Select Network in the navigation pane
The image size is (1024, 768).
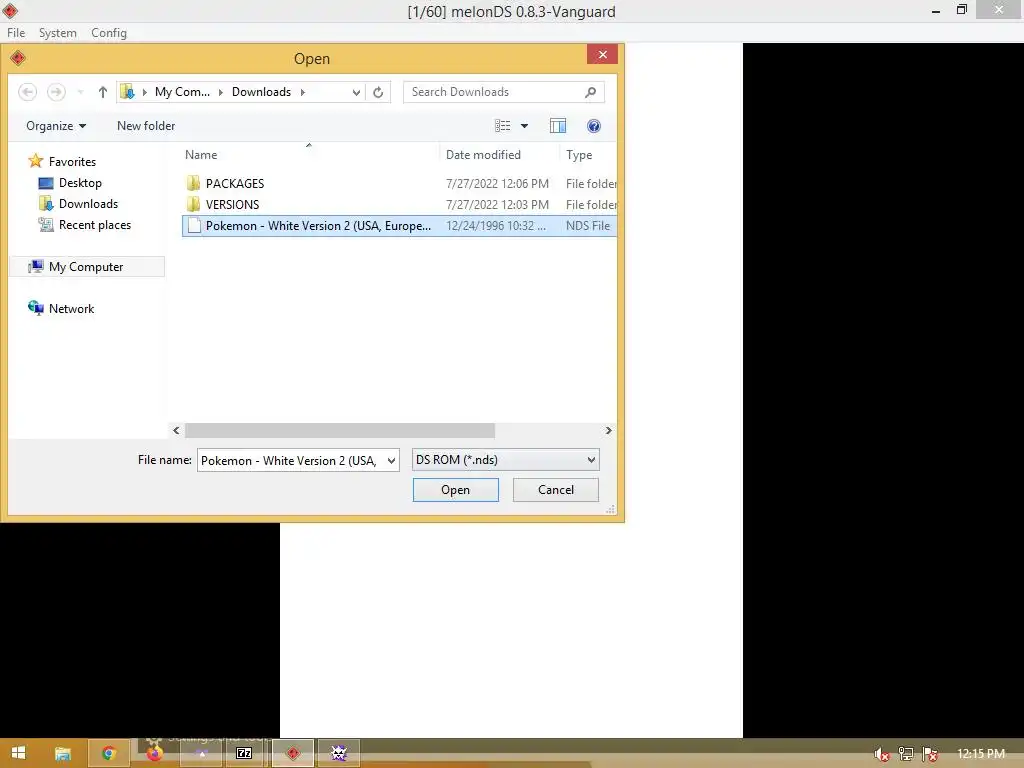pyautogui.click(x=61, y=308)
